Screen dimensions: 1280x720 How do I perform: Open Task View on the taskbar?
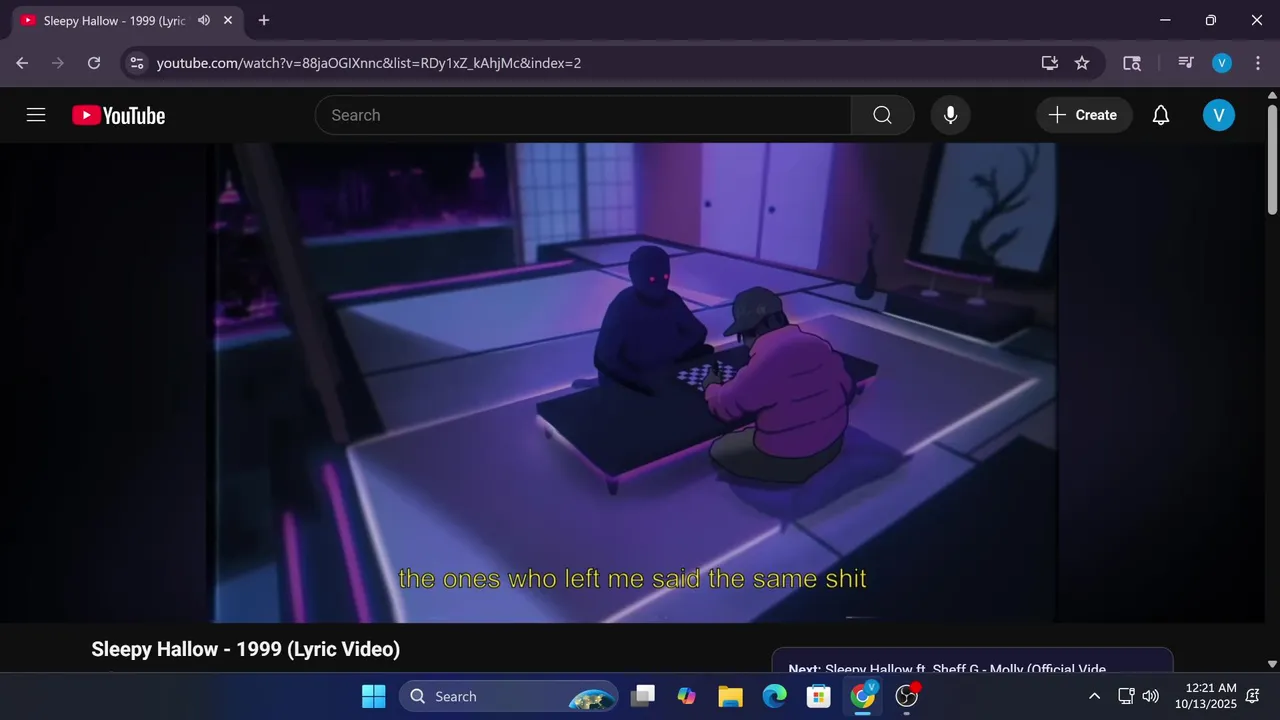pyautogui.click(x=642, y=696)
